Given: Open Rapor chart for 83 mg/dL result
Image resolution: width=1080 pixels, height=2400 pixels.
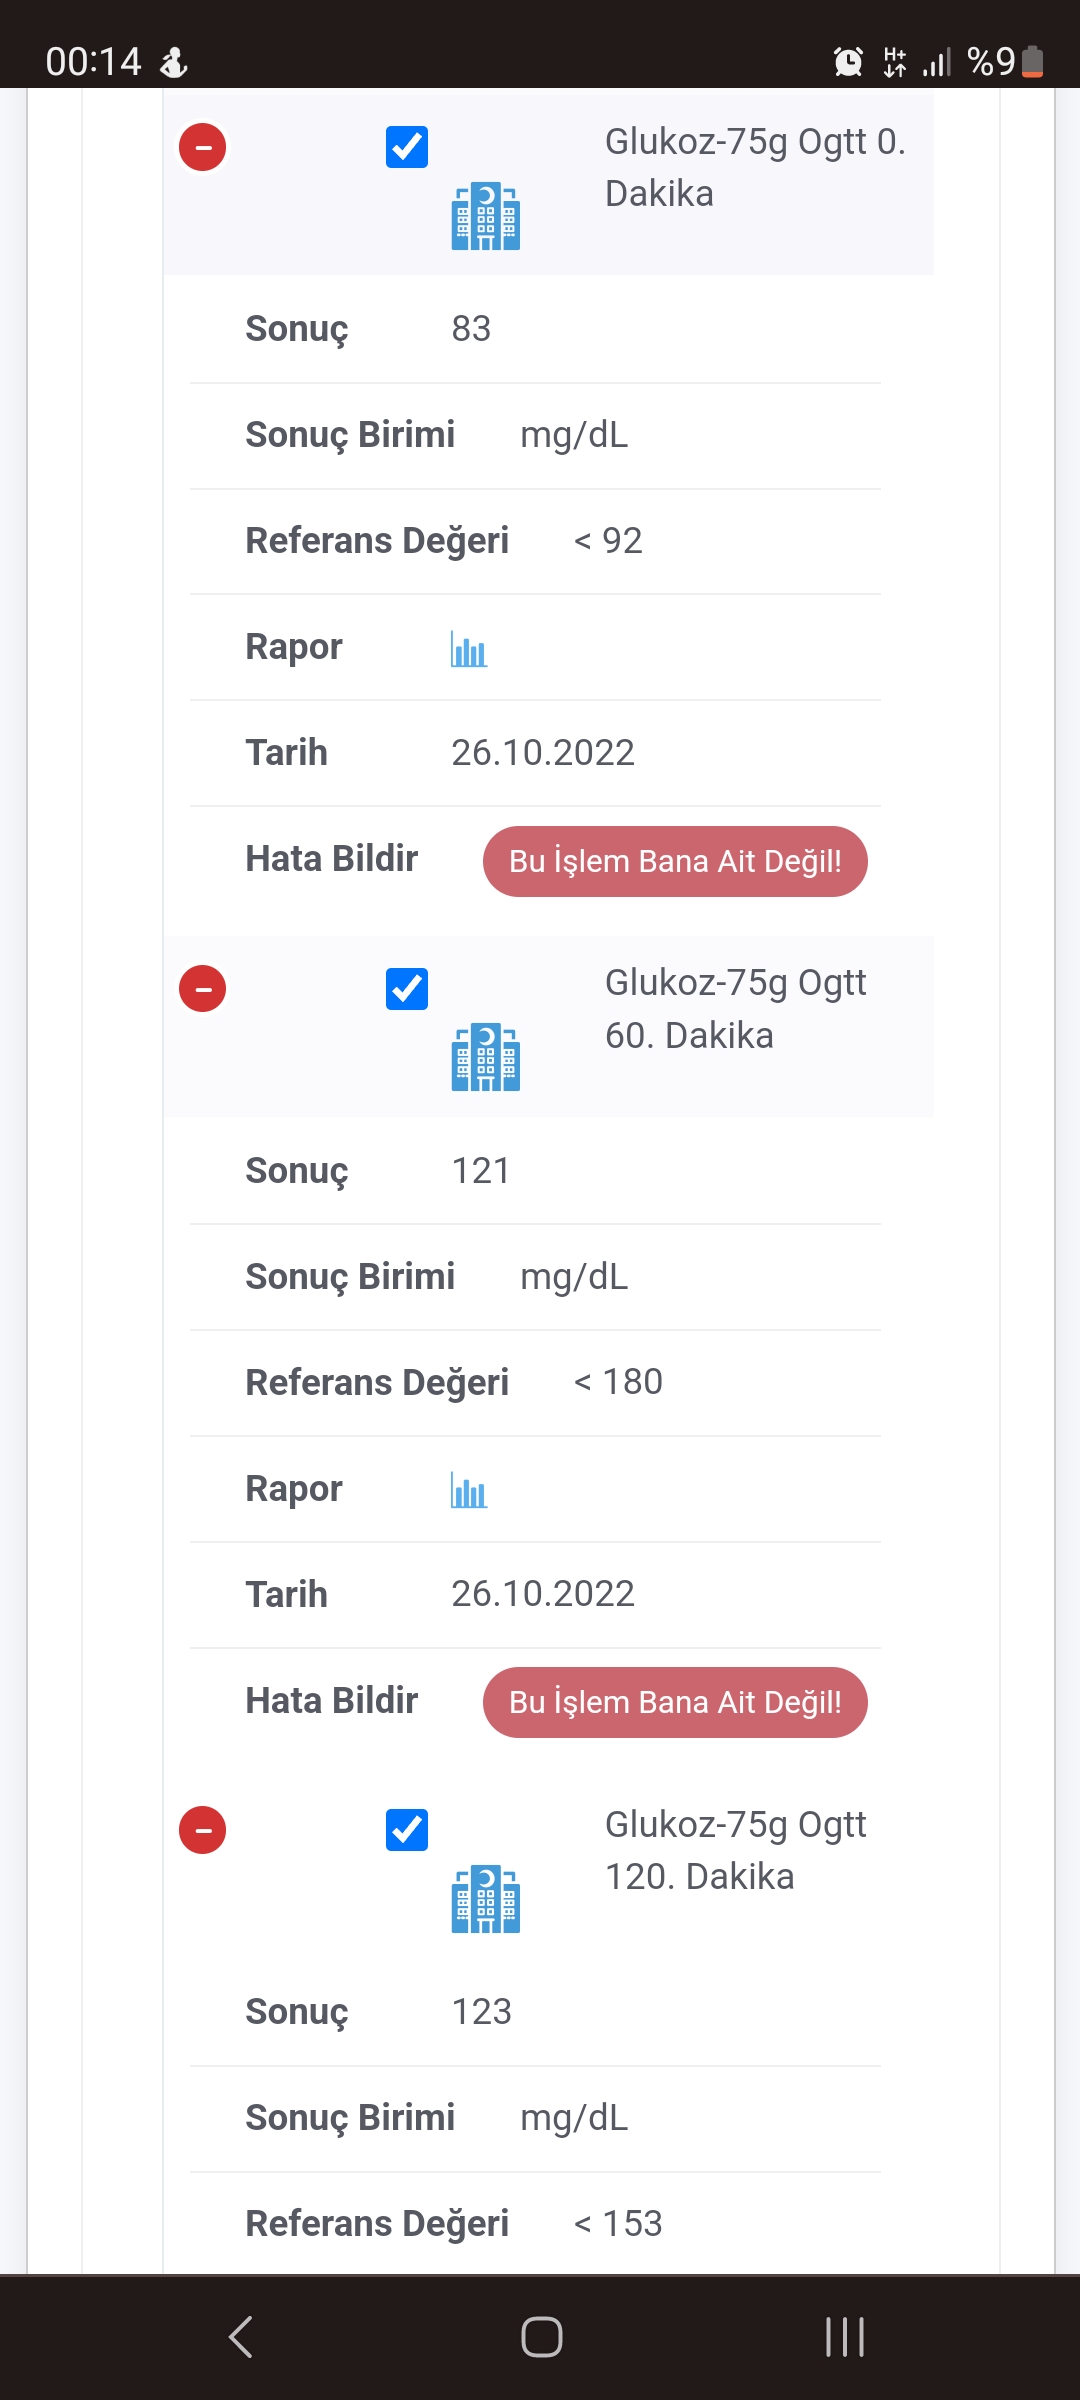Looking at the screenshot, I should click(468, 649).
